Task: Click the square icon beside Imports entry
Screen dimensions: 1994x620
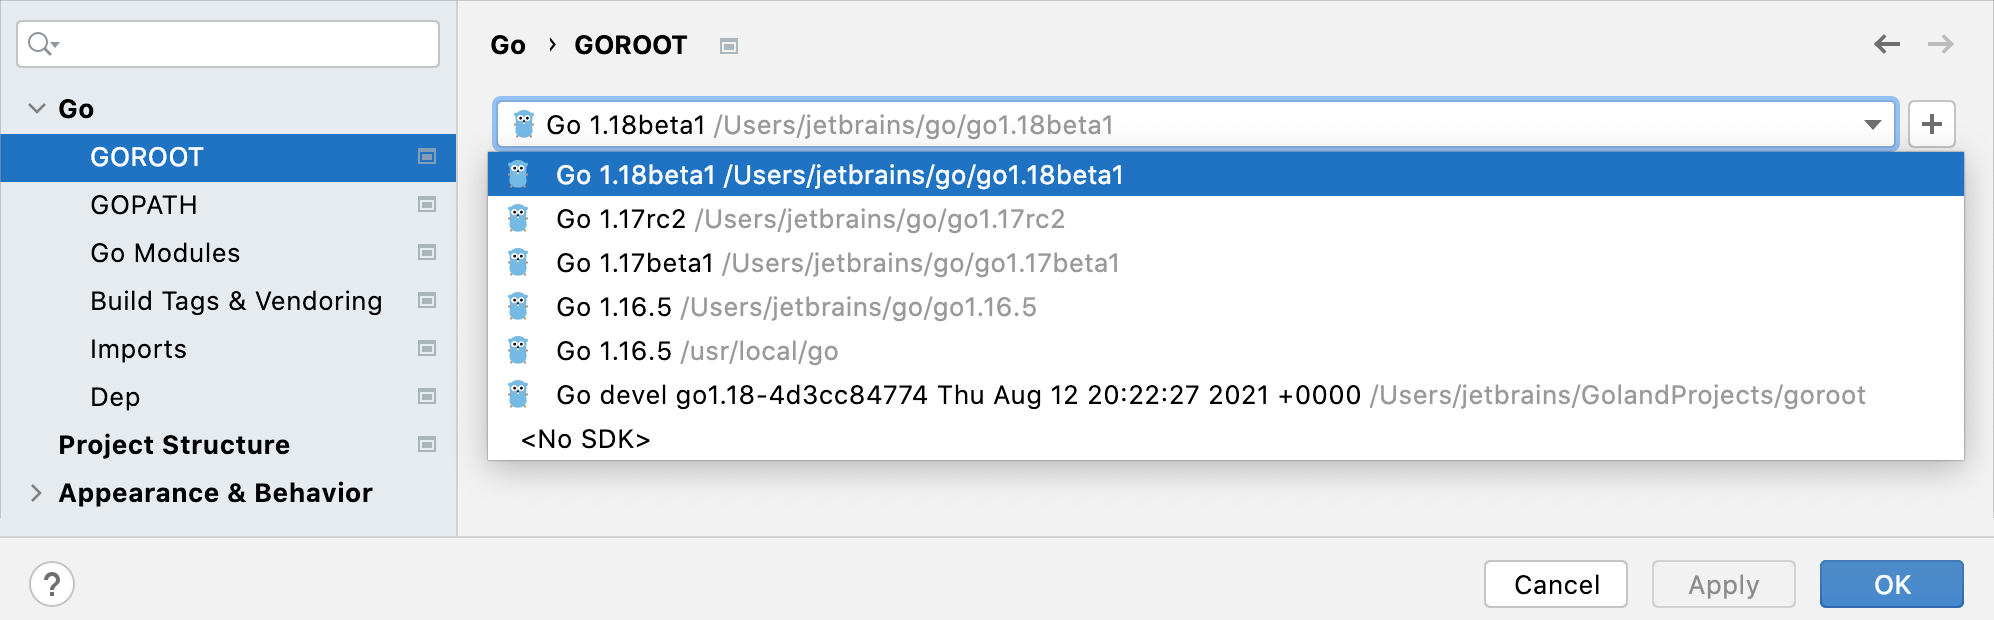Action: [x=427, y=348]
